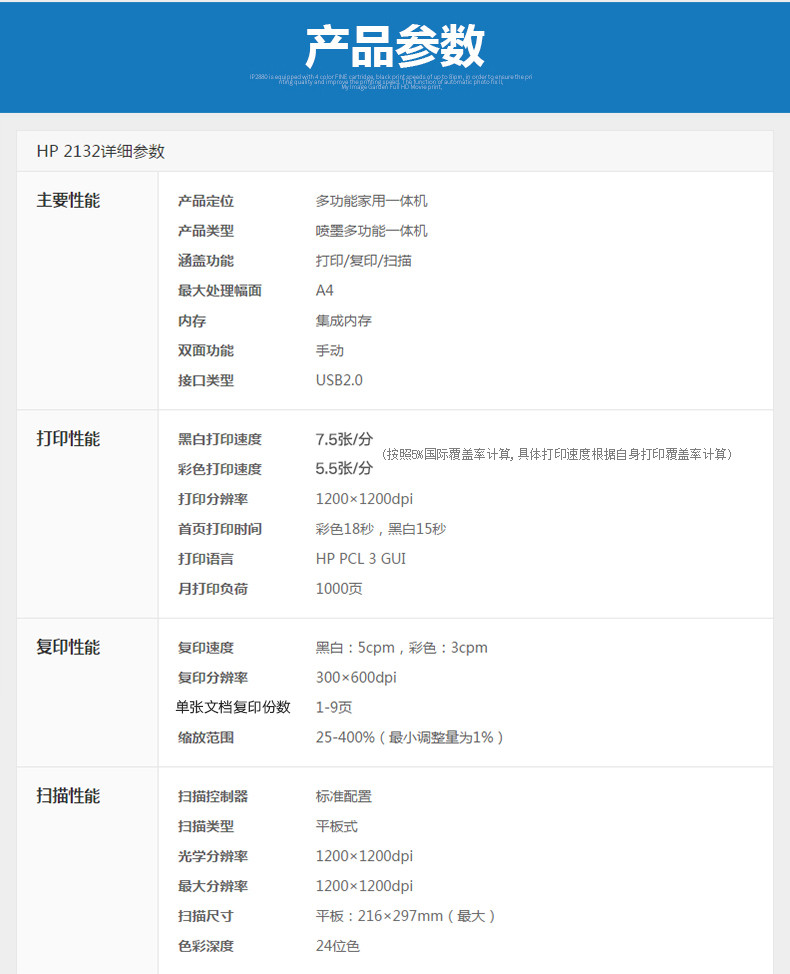Image resolution: width=790 pixels, height=974 pixels.
Task: Click the HP PCL 3 GUI value
Action: point(361,558)
